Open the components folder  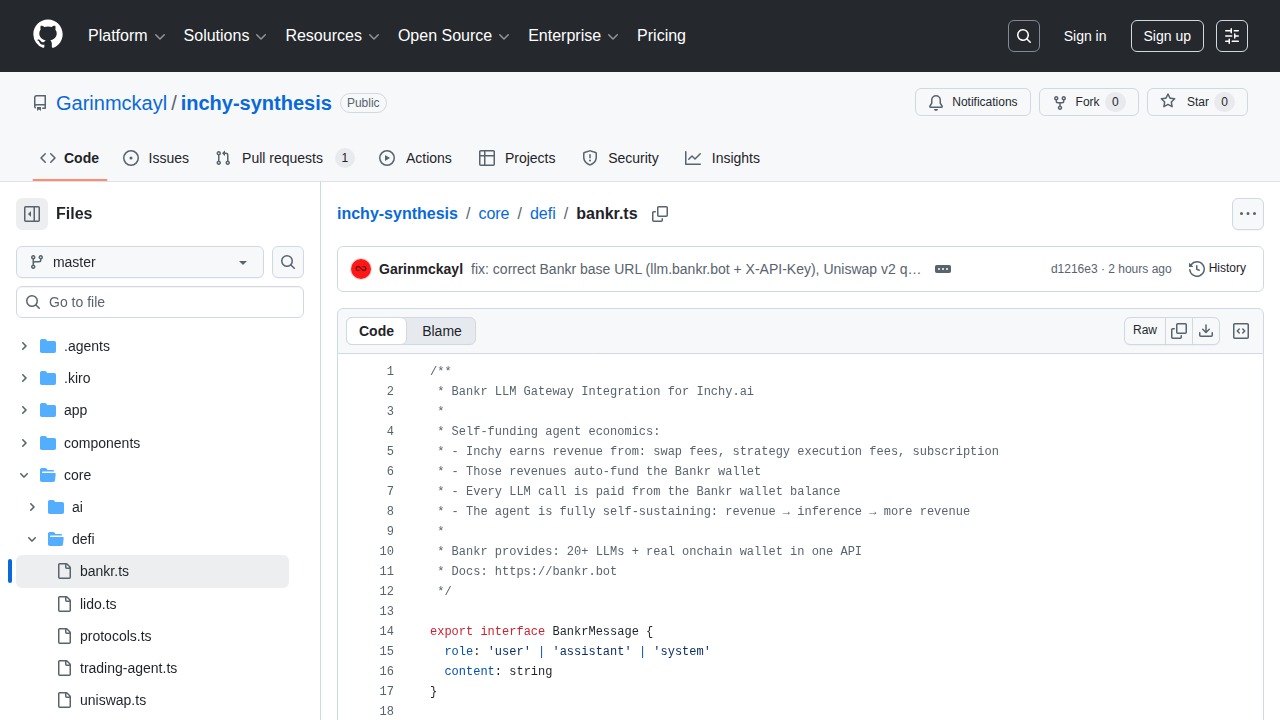tap(102, 443)
